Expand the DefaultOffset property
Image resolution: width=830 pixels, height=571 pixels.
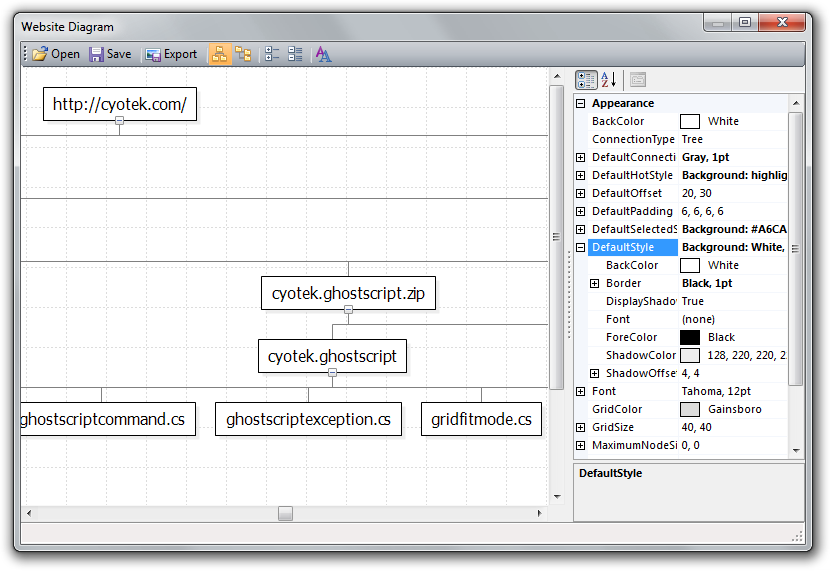581,193
